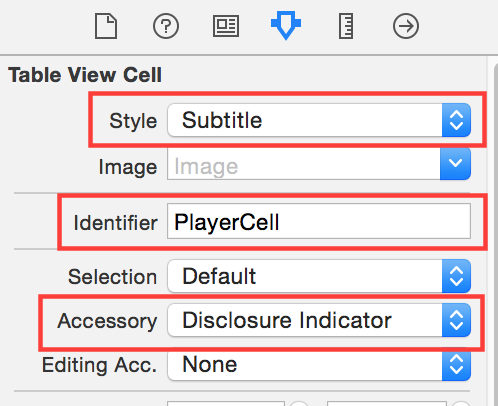This screenshot has width=498, height=406.
Task: Open the File inspector tab
Action: [106, 26]
